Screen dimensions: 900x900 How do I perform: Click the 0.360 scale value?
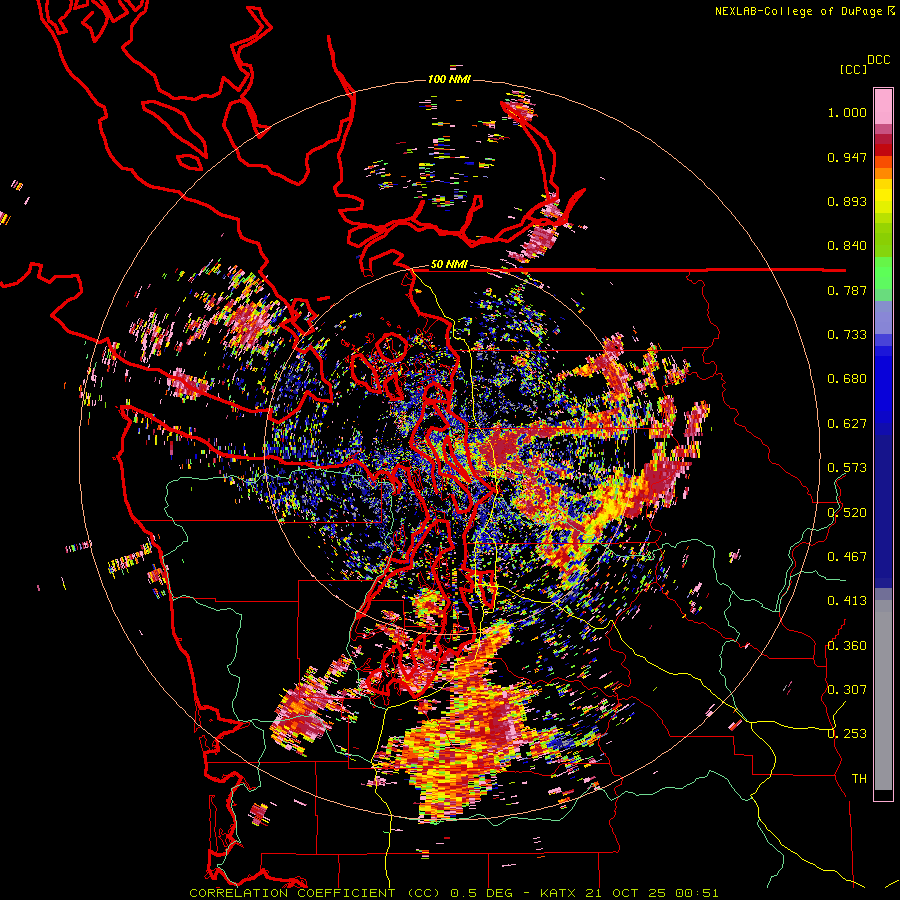click(x=847, y=646)
